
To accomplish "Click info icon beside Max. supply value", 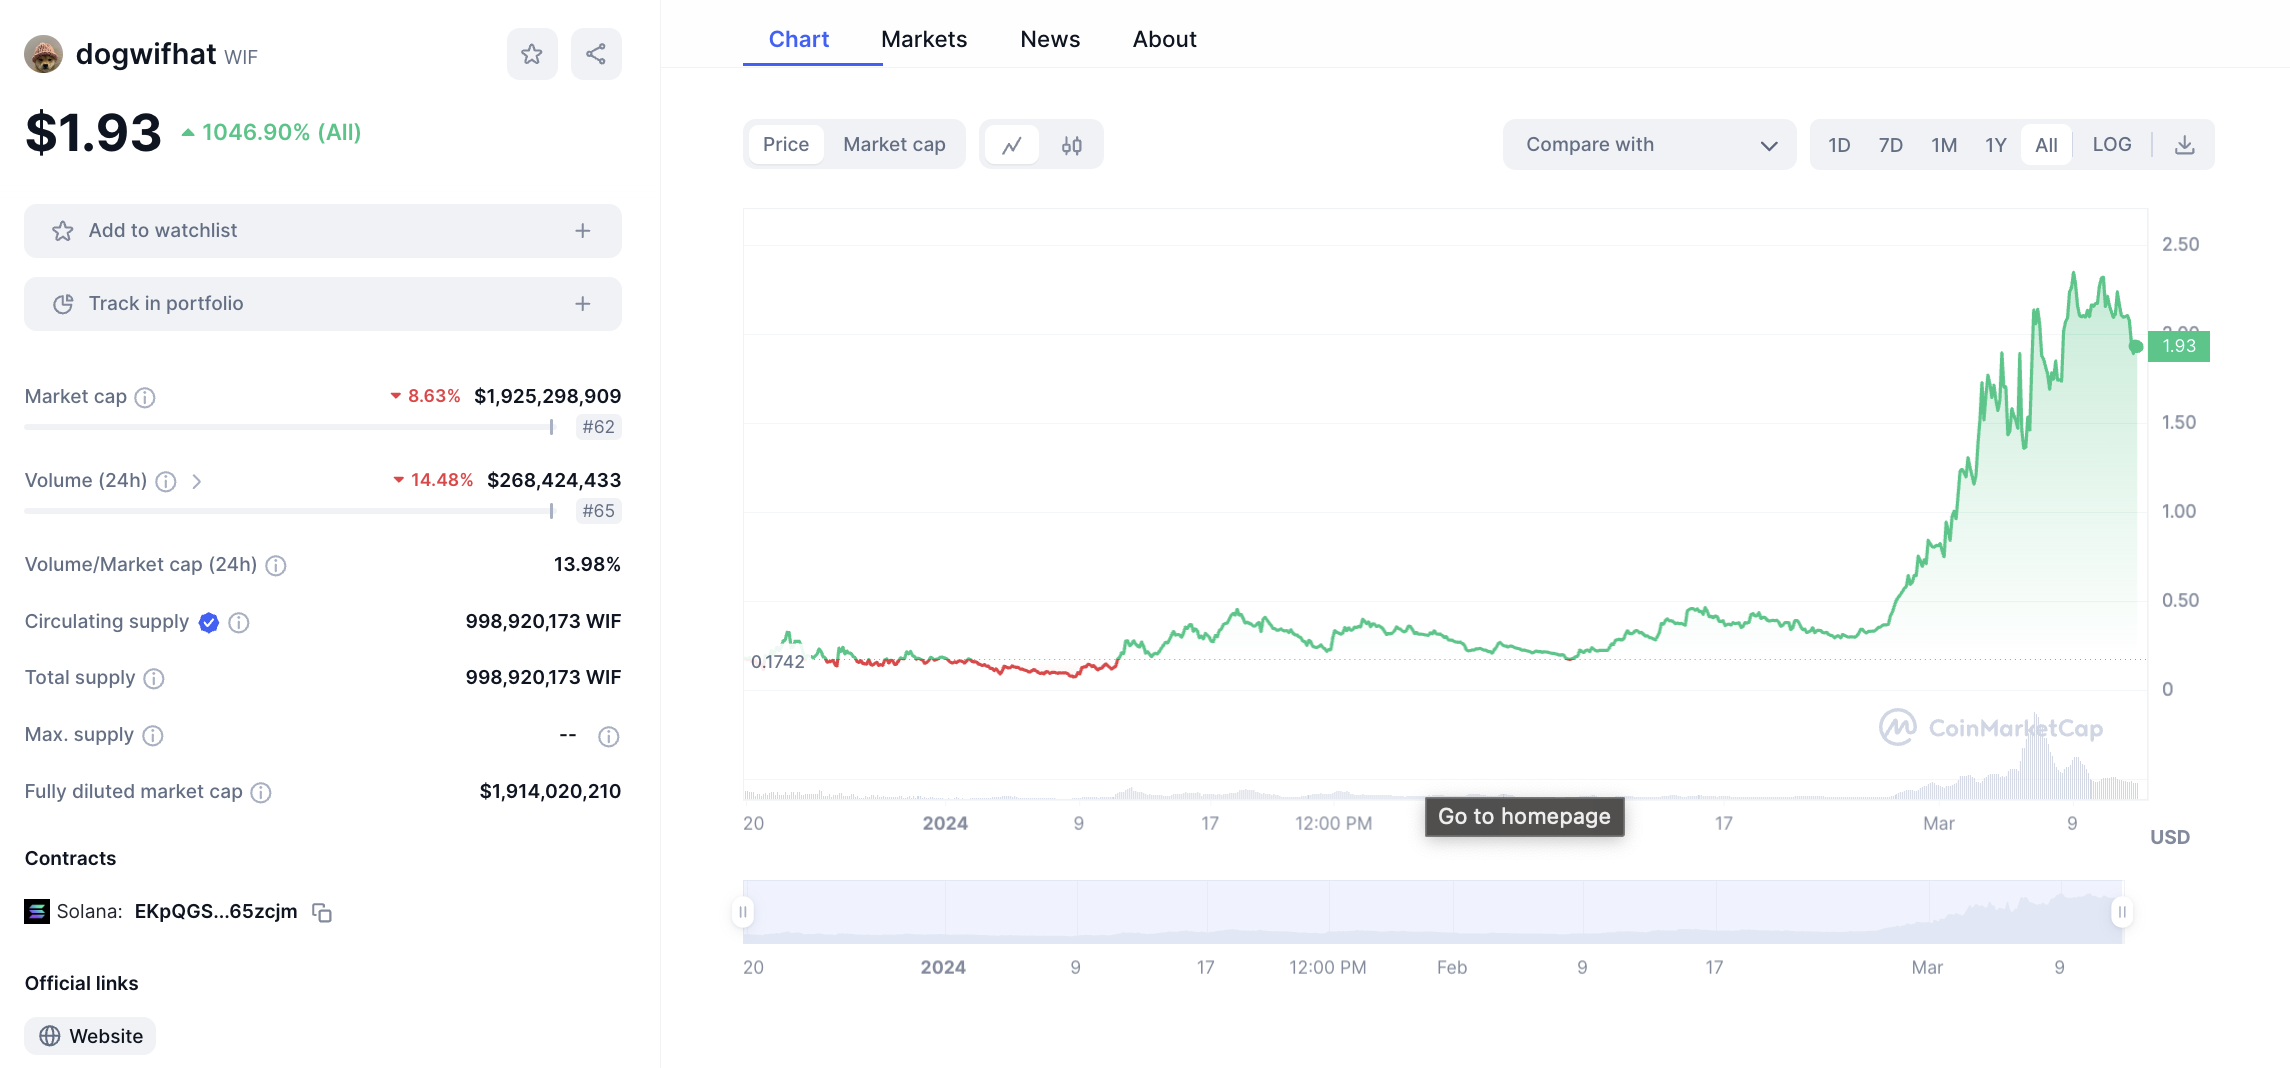I will 608,737.
